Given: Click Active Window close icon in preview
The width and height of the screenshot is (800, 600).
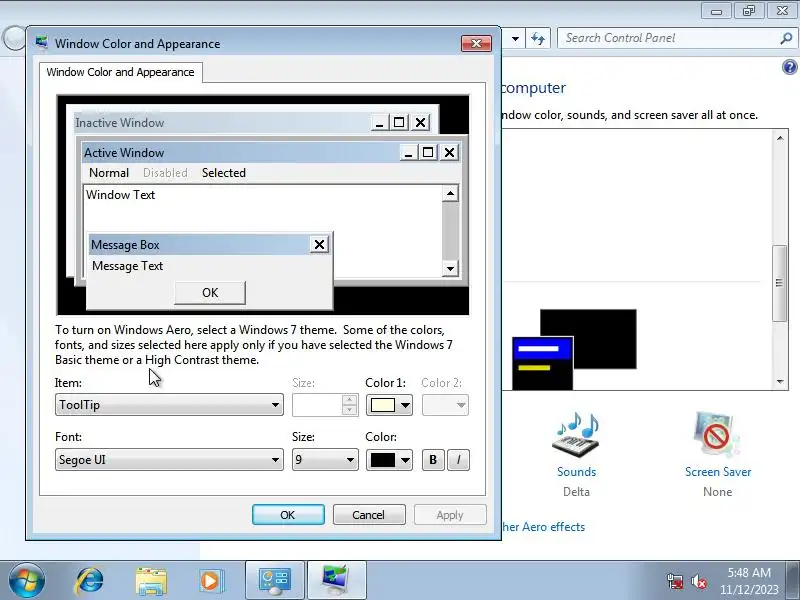Looking at the screenshot, I should point(449,152).
